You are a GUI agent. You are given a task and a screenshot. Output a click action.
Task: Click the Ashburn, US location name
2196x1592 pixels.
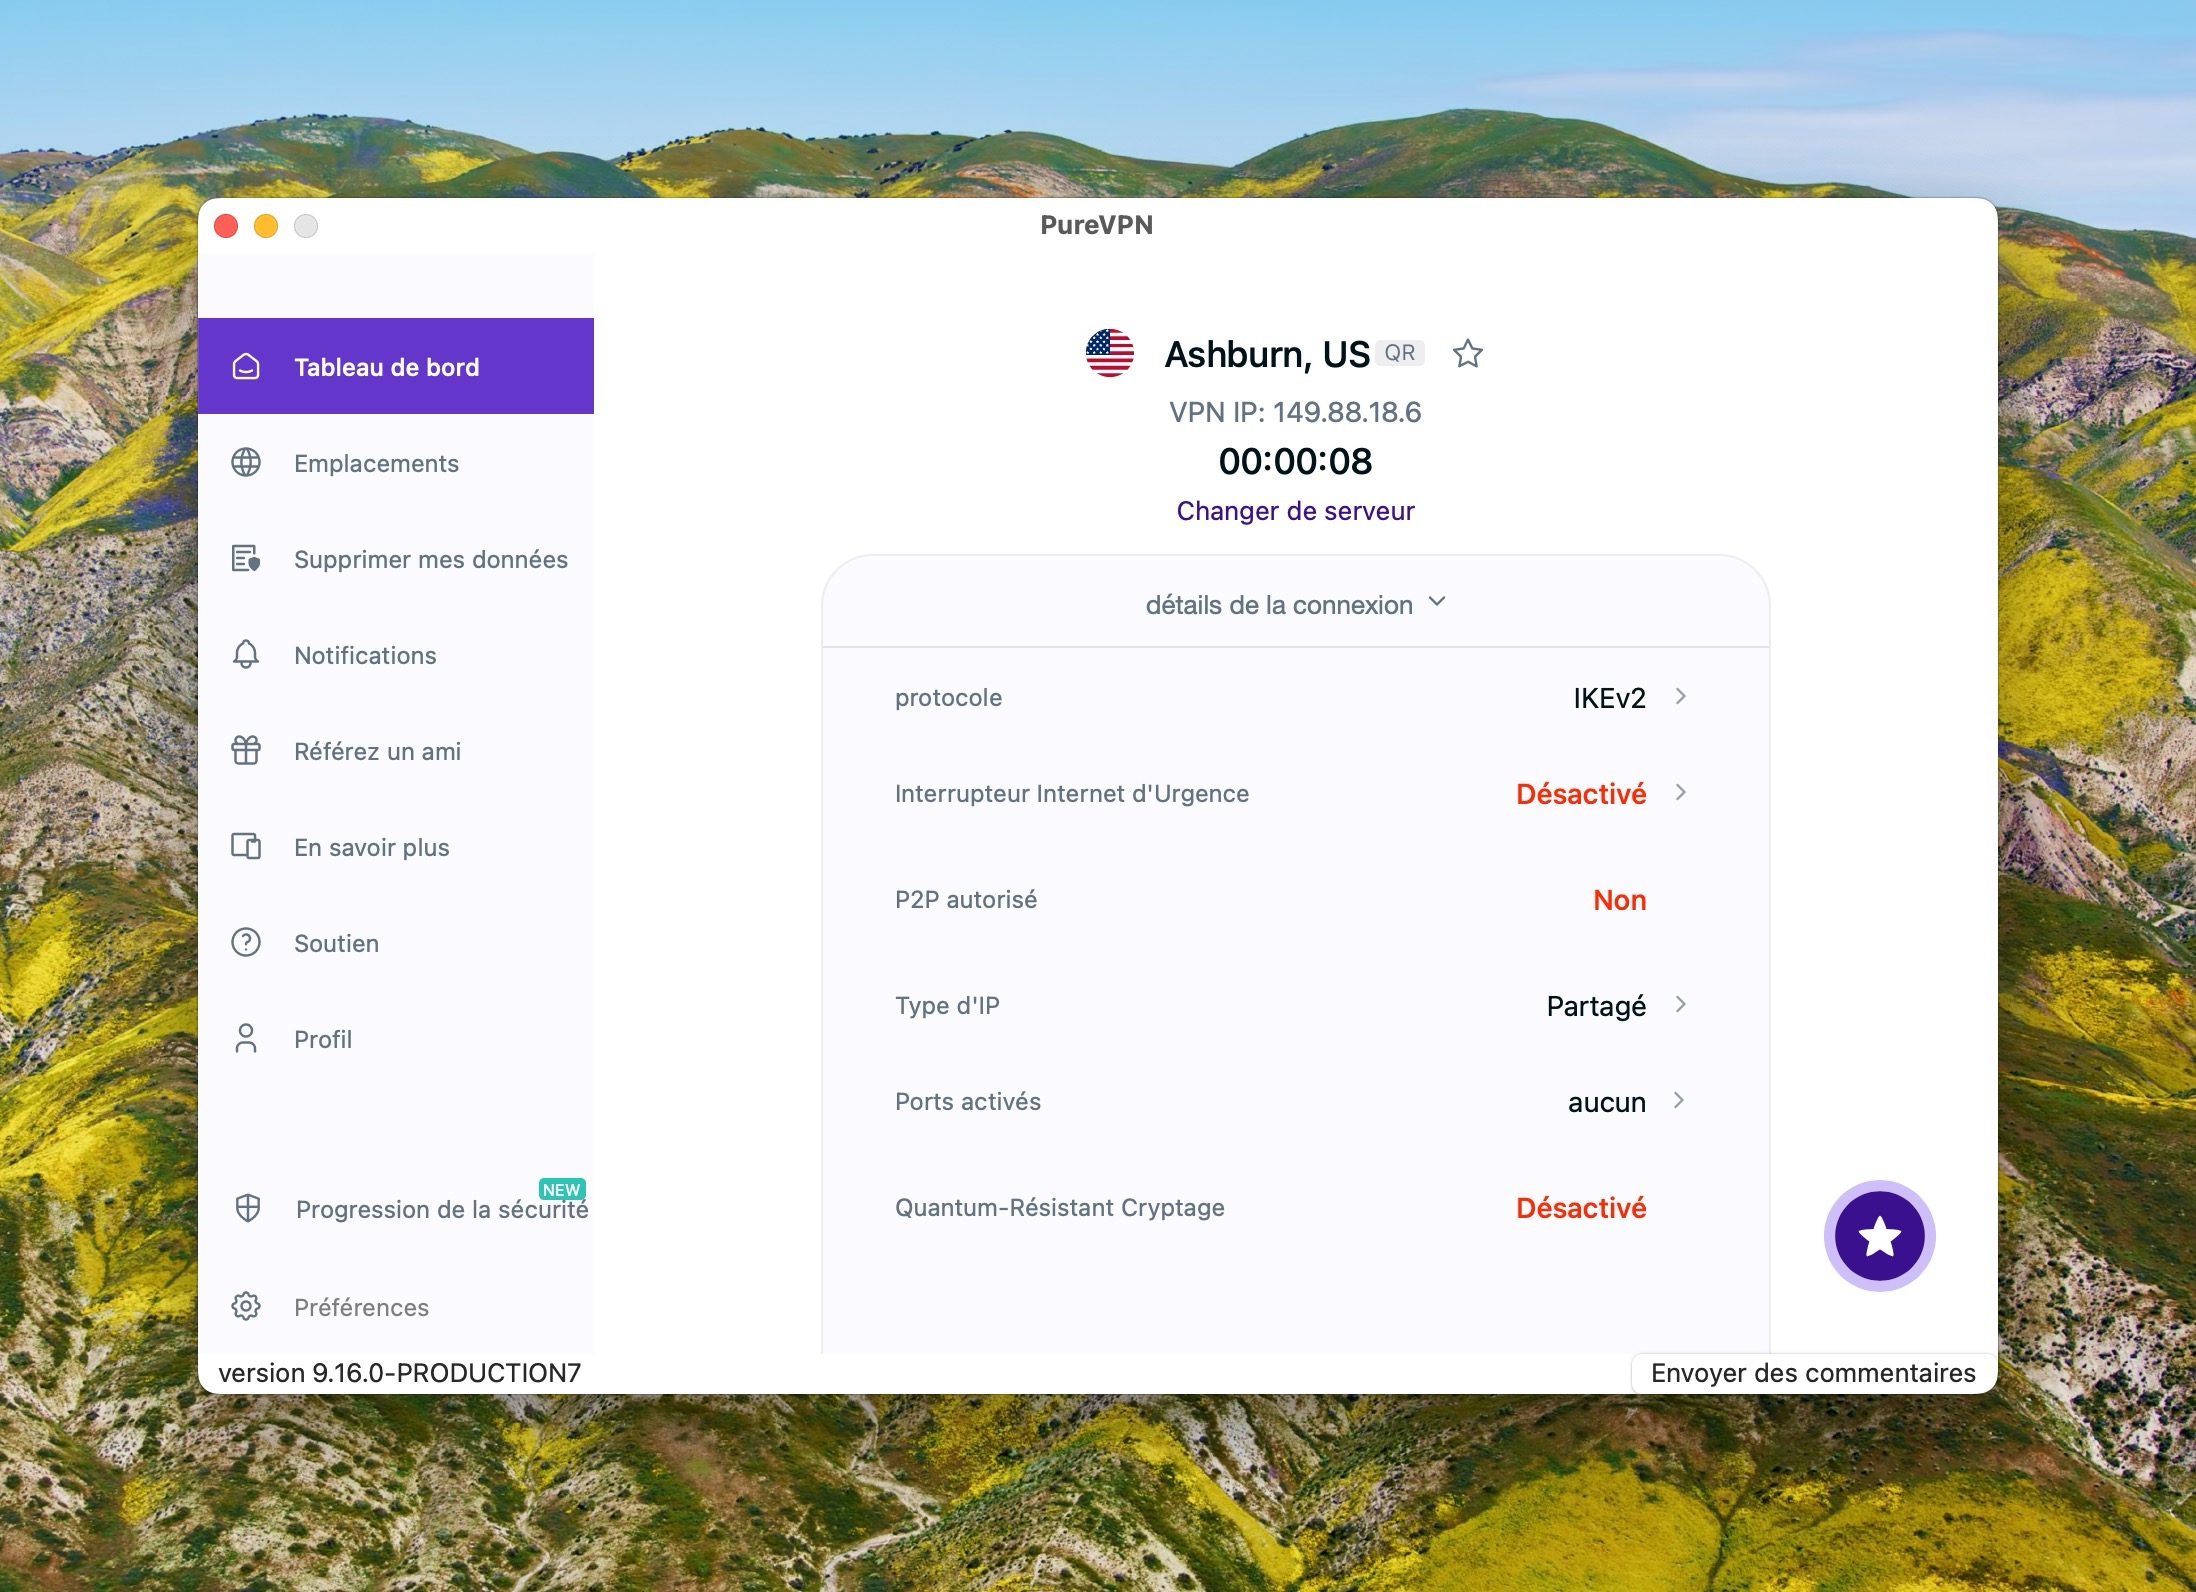click(x=1267, y=354)
